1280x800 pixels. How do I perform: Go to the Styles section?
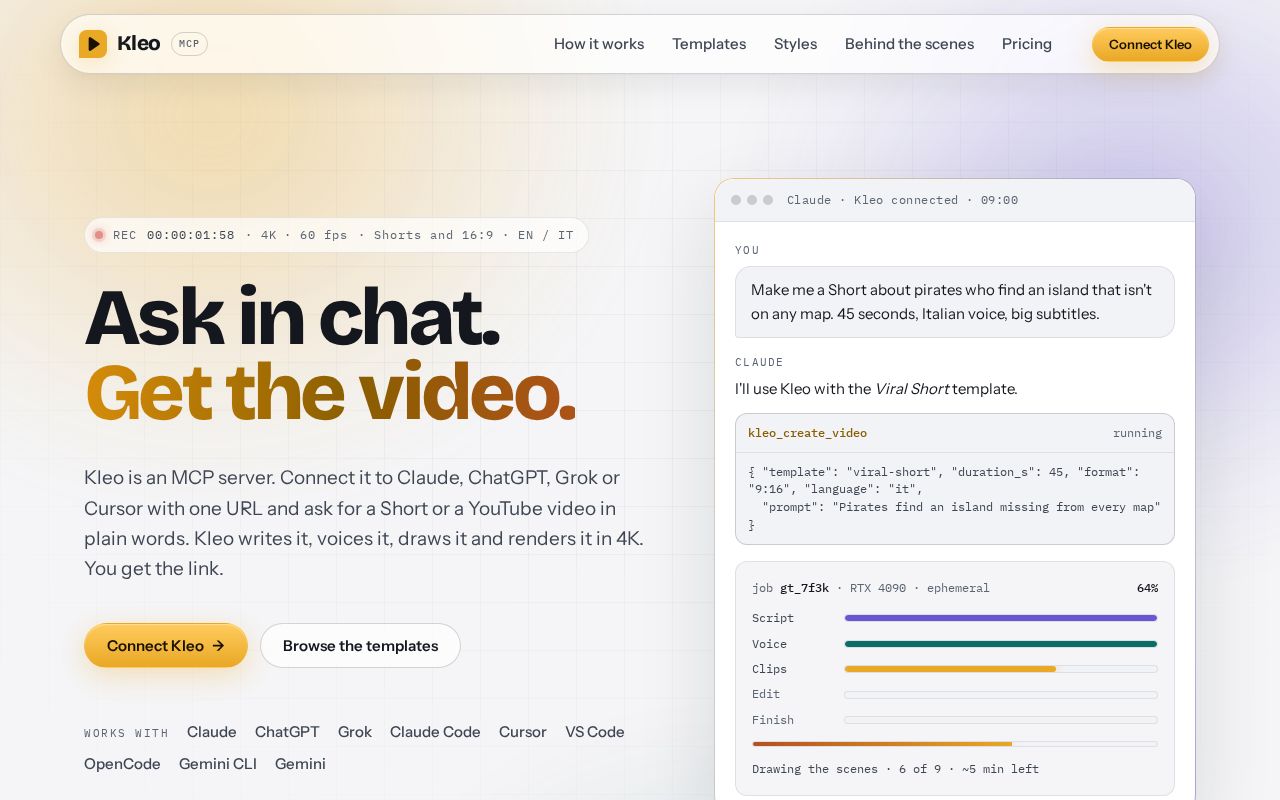tap(796, 44)
